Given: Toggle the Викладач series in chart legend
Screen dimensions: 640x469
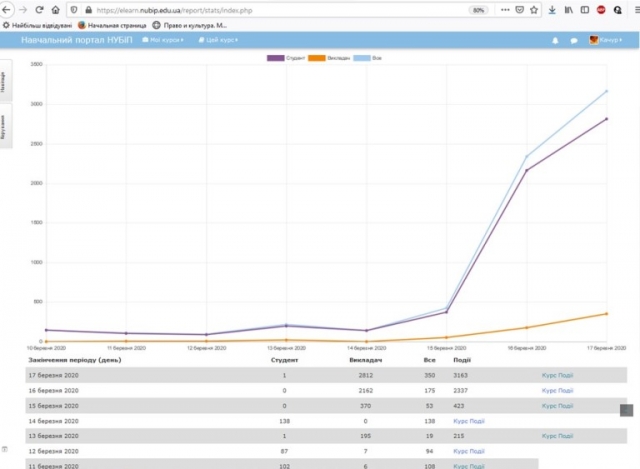Looking at the screenshot, I should (337, 58).
